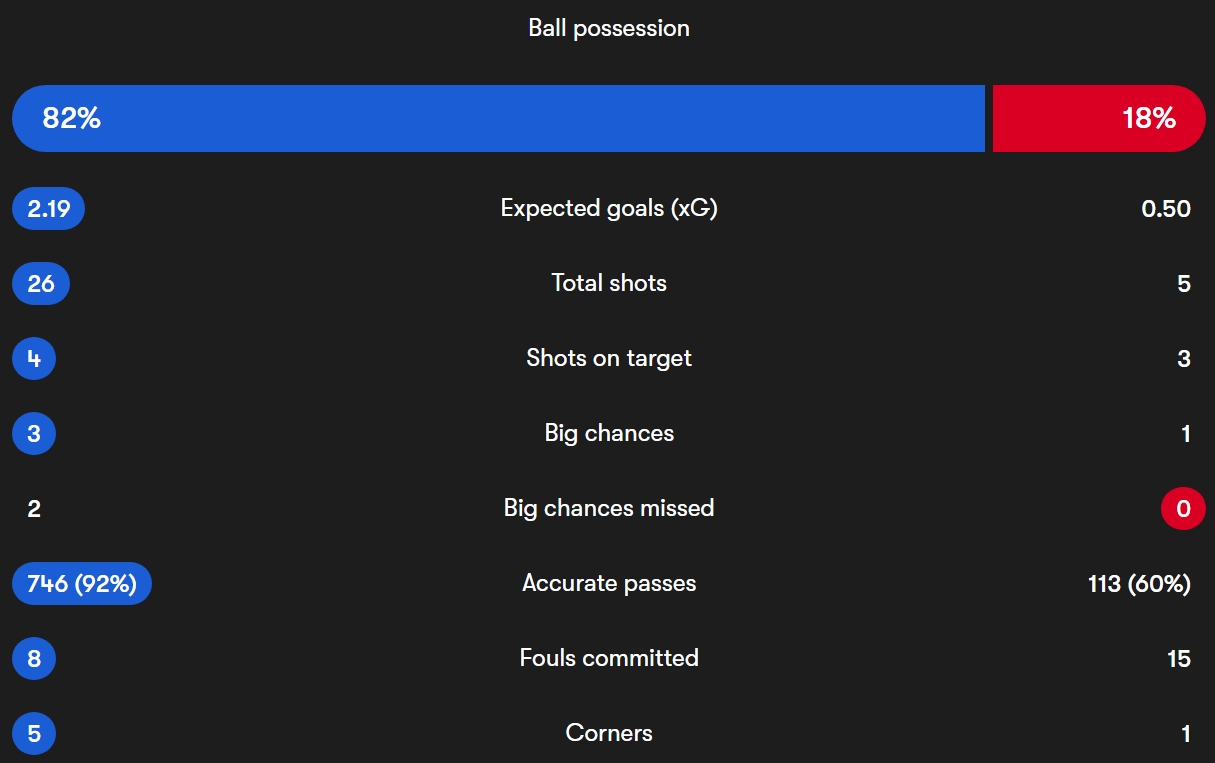Click the blue 82% possession bar
This screenshot has width=1215, height=763.
coord(498,119)
